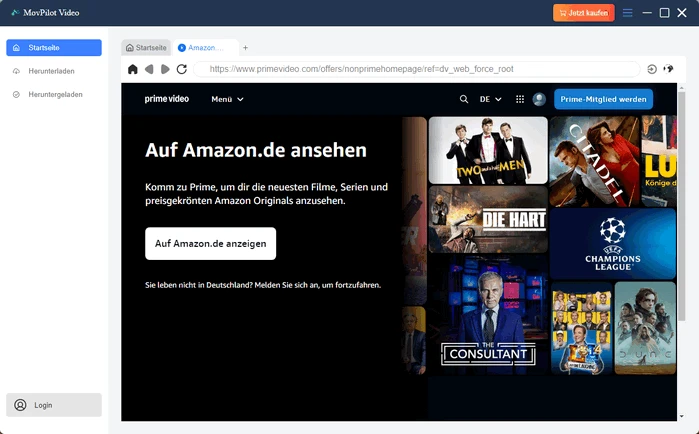The height and width of the screenshot is (434, 699).
Task: Minimize the MovPilot window
Action: 647,12
